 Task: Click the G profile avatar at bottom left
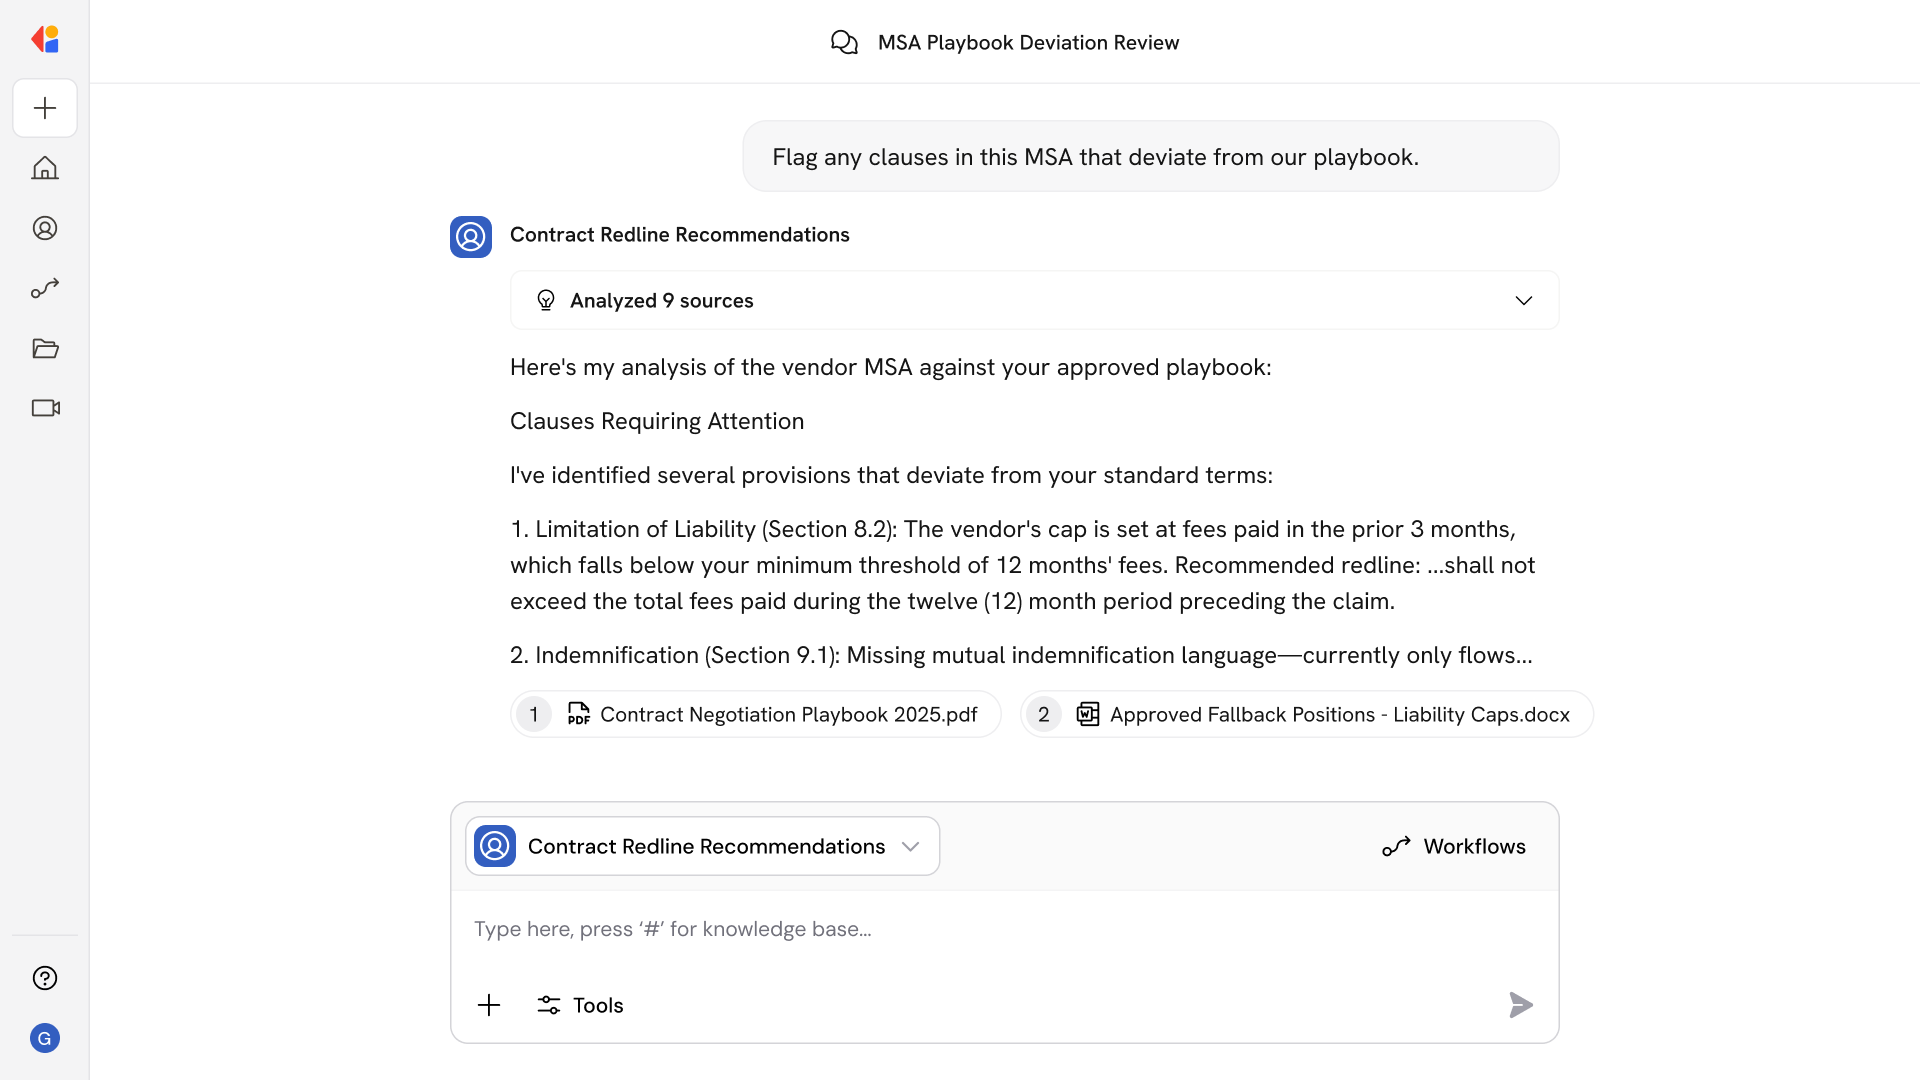pos(45,1038)
